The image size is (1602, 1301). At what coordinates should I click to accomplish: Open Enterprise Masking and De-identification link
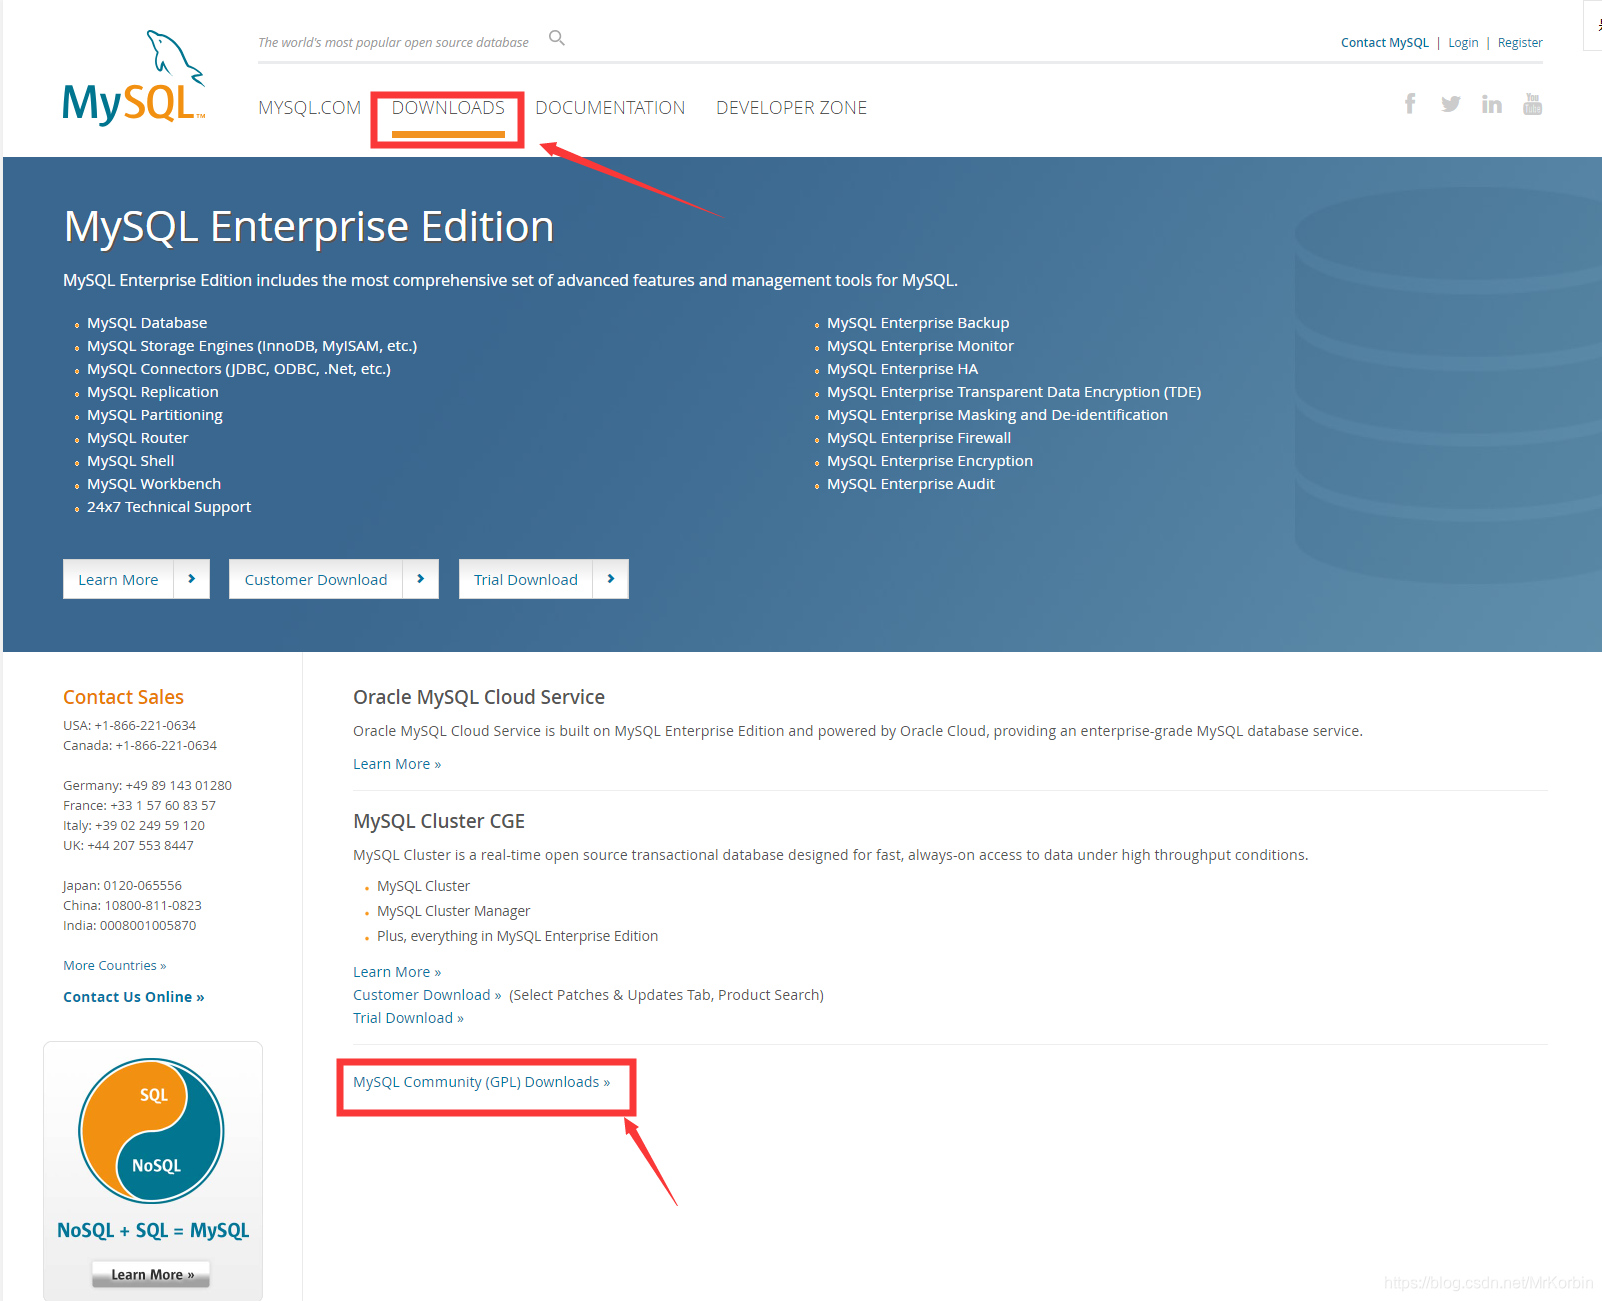point(997,415)
